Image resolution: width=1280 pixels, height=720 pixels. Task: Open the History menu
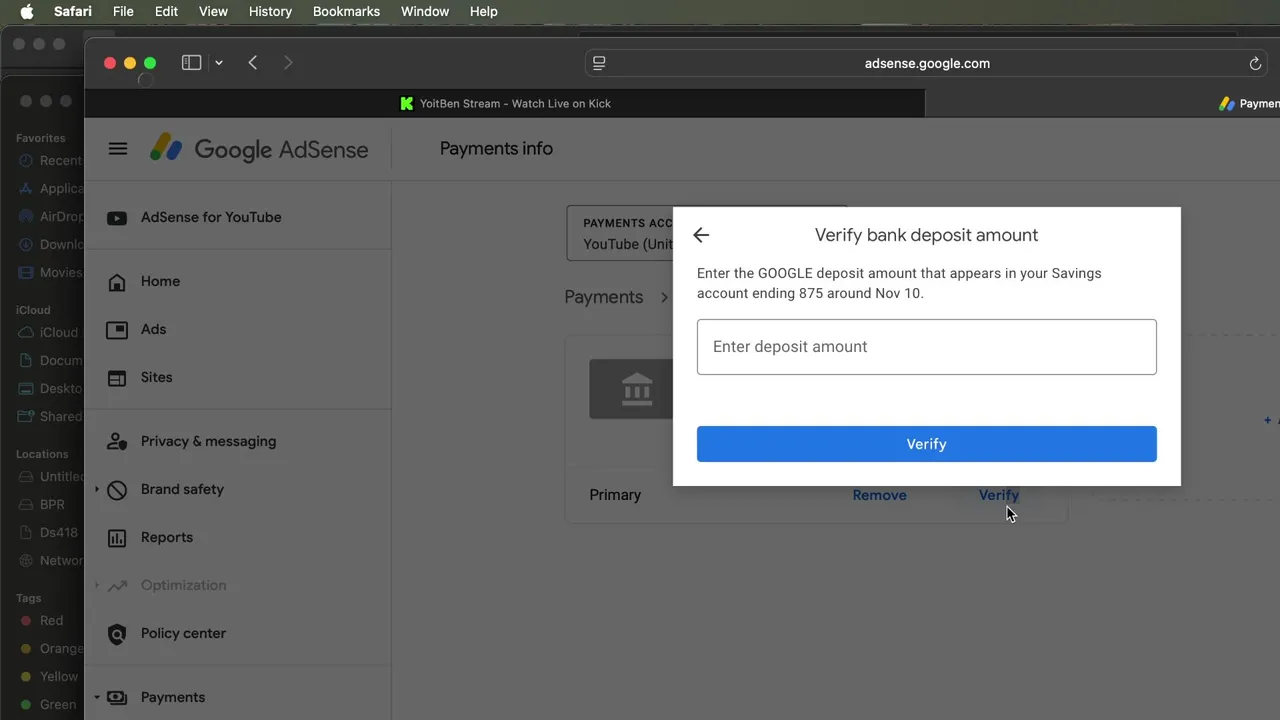click(270, 11)
